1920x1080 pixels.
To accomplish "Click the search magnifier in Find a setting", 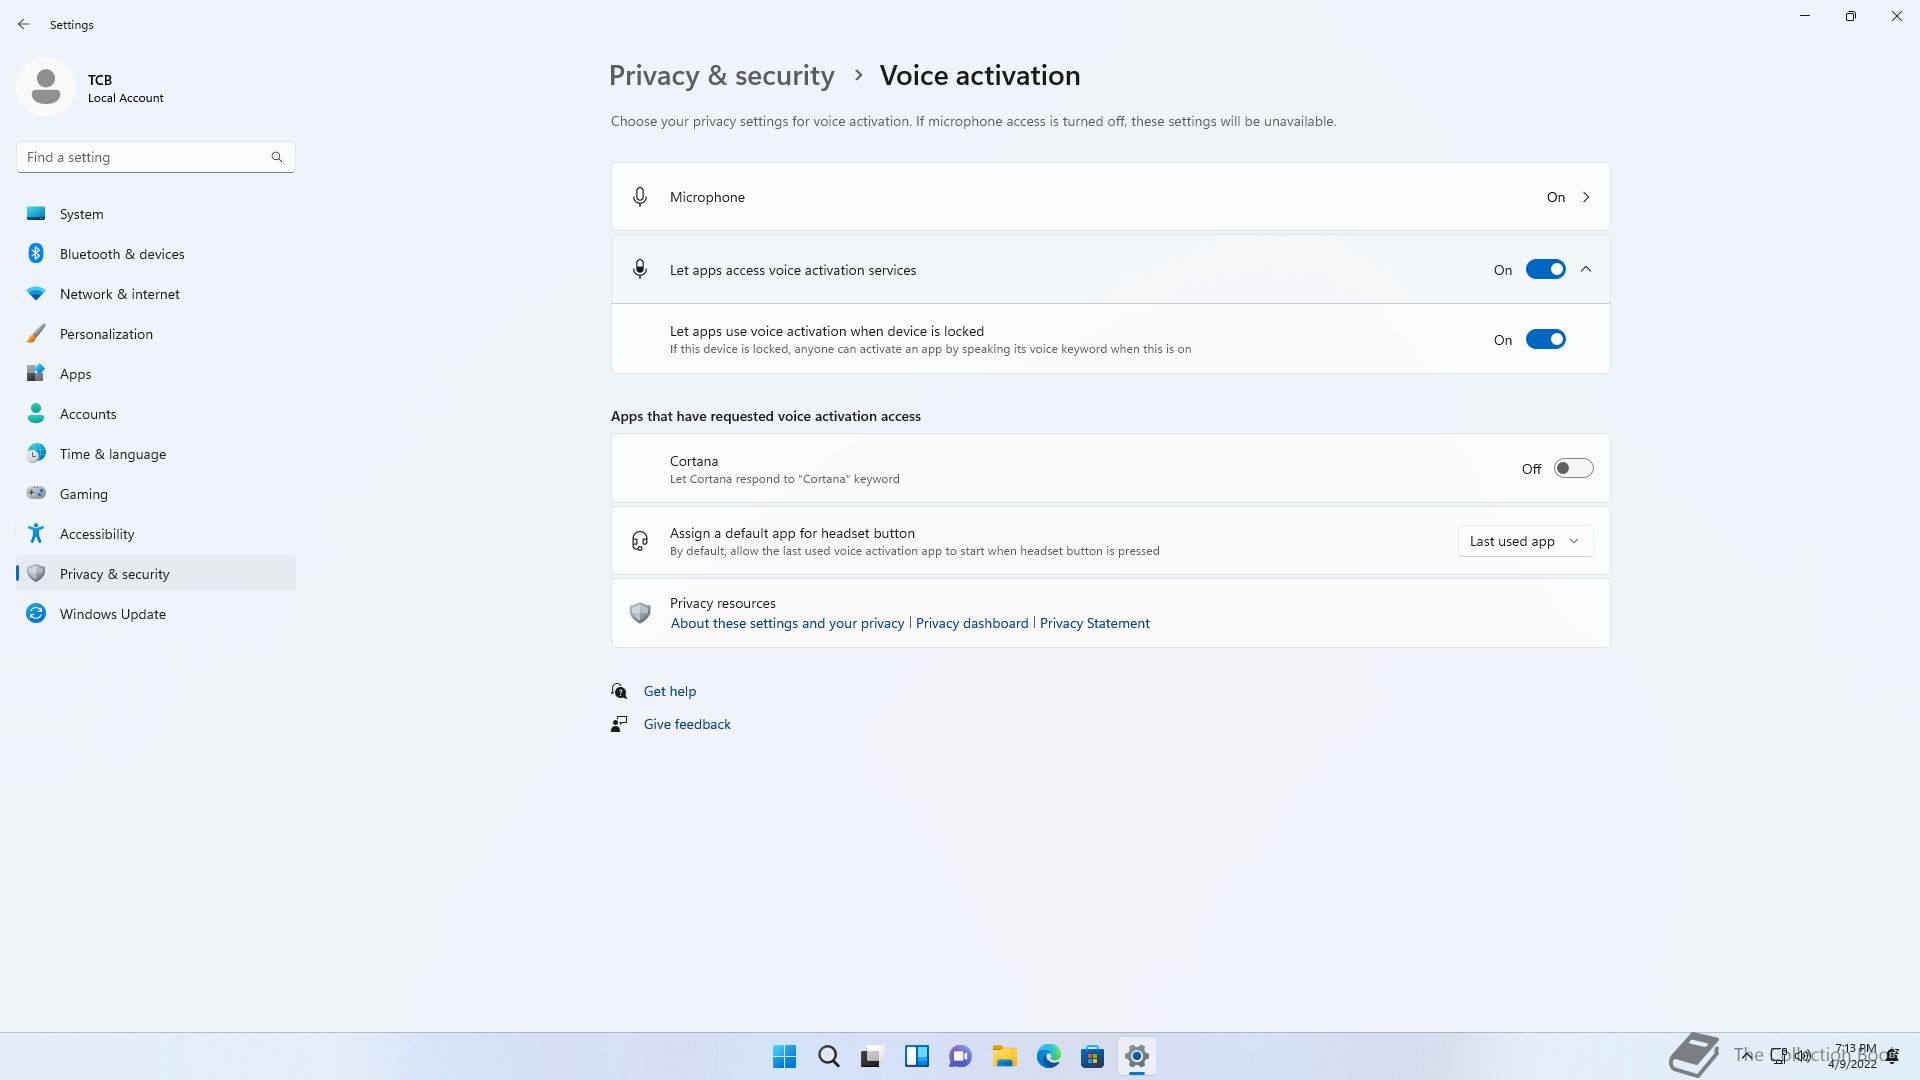I will (x=277, y=157).
